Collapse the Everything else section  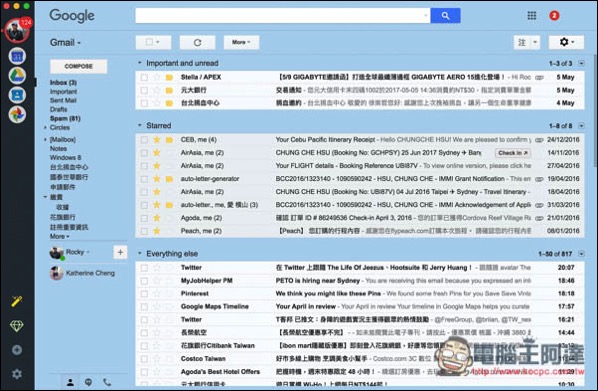pyautogui.click(x=140, y=253)
